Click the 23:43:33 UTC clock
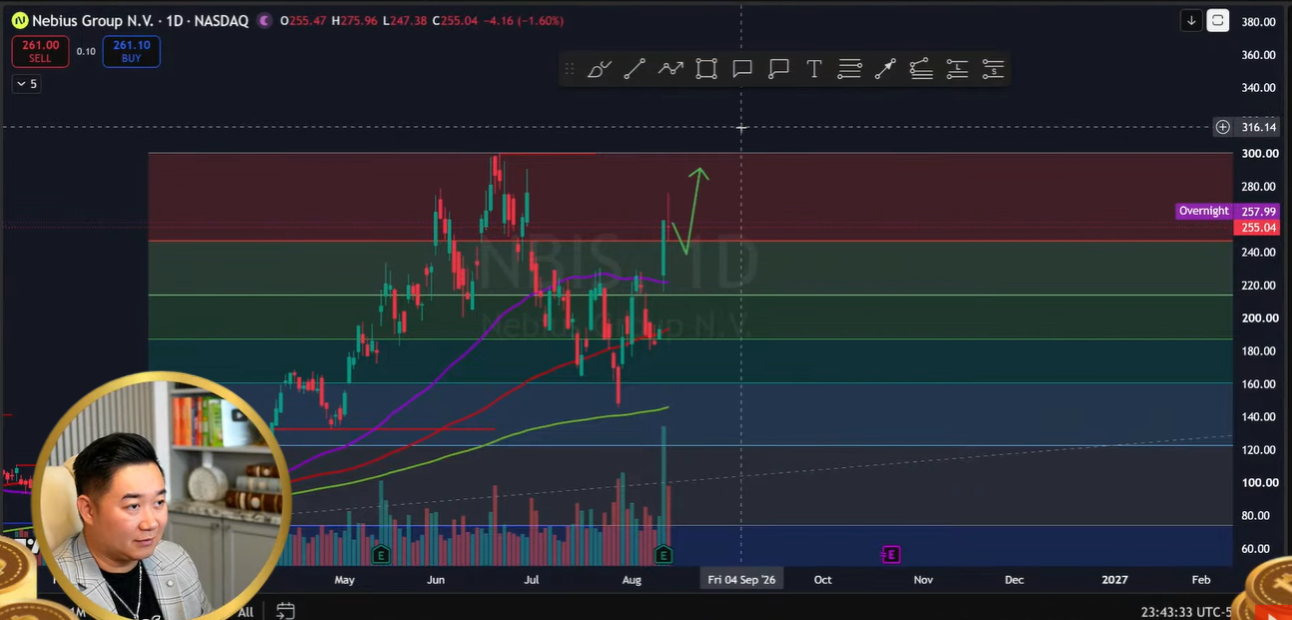Viewport: 1292px width, 620px height. tap(1187, 612)
